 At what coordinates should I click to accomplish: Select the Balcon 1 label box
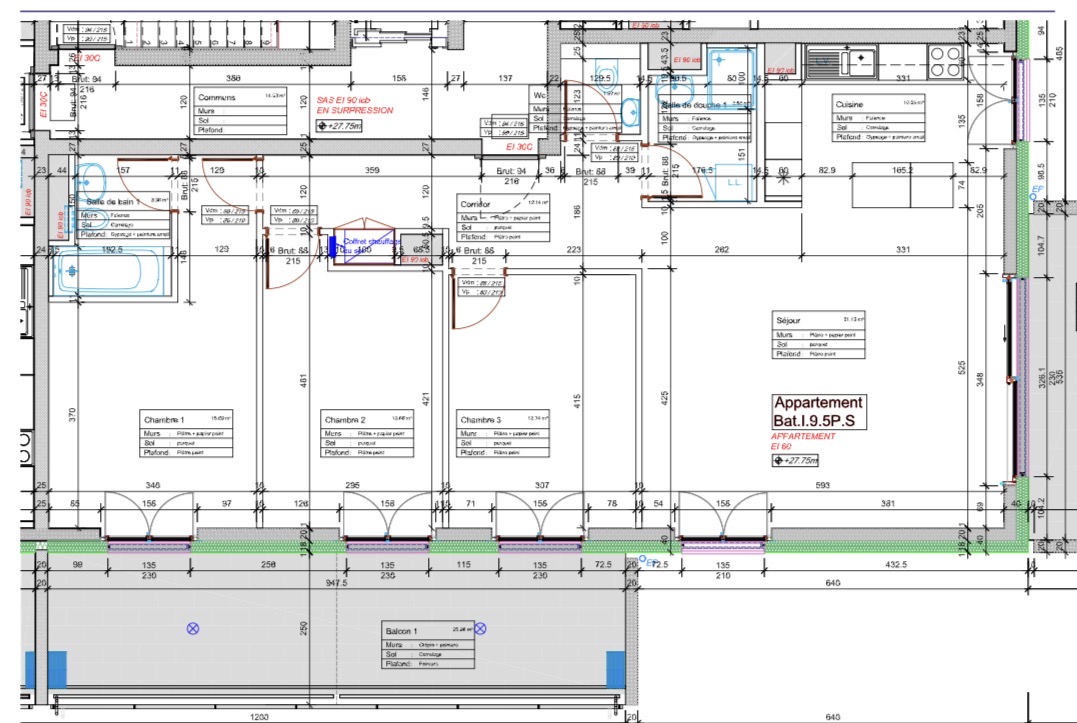tap(430, 646)
